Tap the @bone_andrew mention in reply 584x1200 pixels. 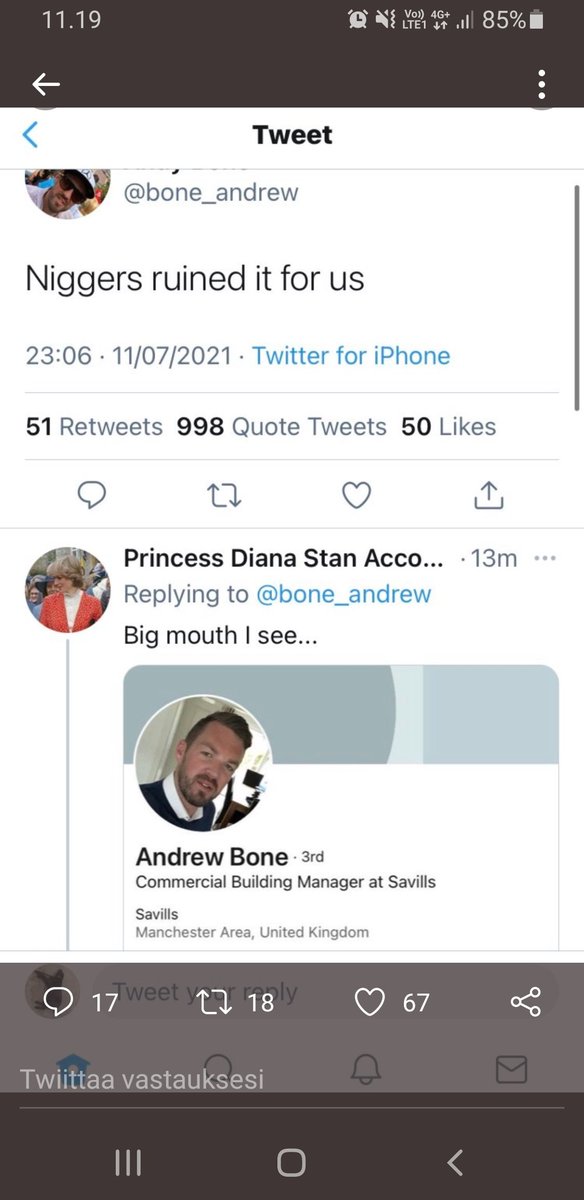(344, 594)
